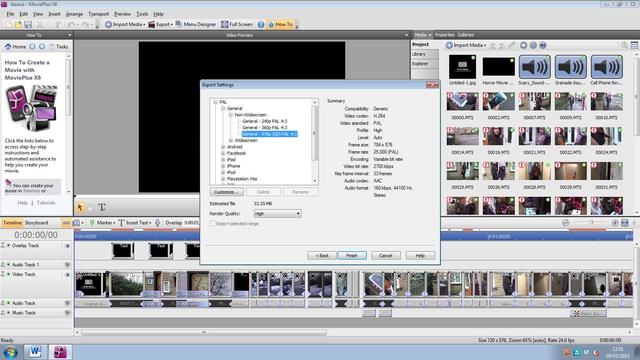Image resolution: width=640 pixels, height=360 pixels.
Task: Select Untitled-1.jpg media thumbnail
Action: 462,67
